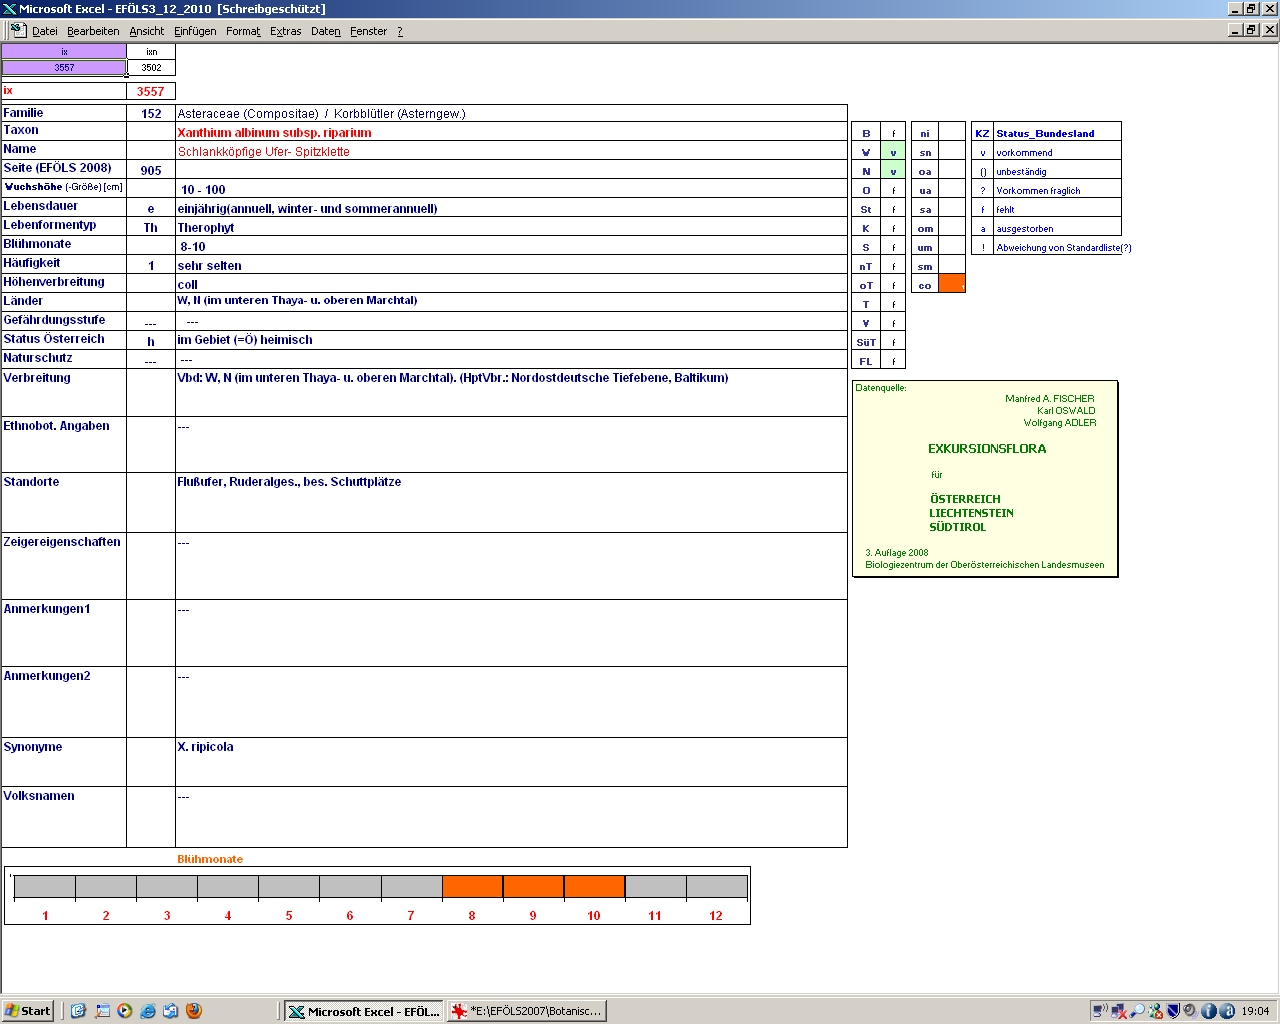Click the orange 'Blühmonate' chart title

click(x=210, y=859)
